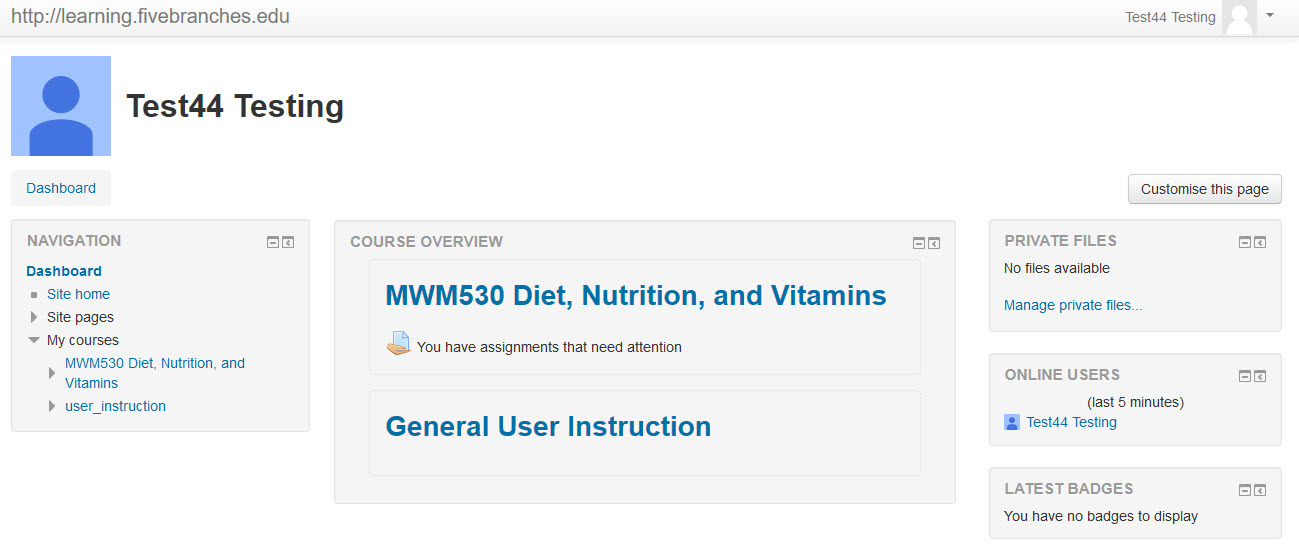The width and height of the screenshot is (1299, 549).
Task: Collapse the Navigation block with minus icon
Action: pos(273,242)
